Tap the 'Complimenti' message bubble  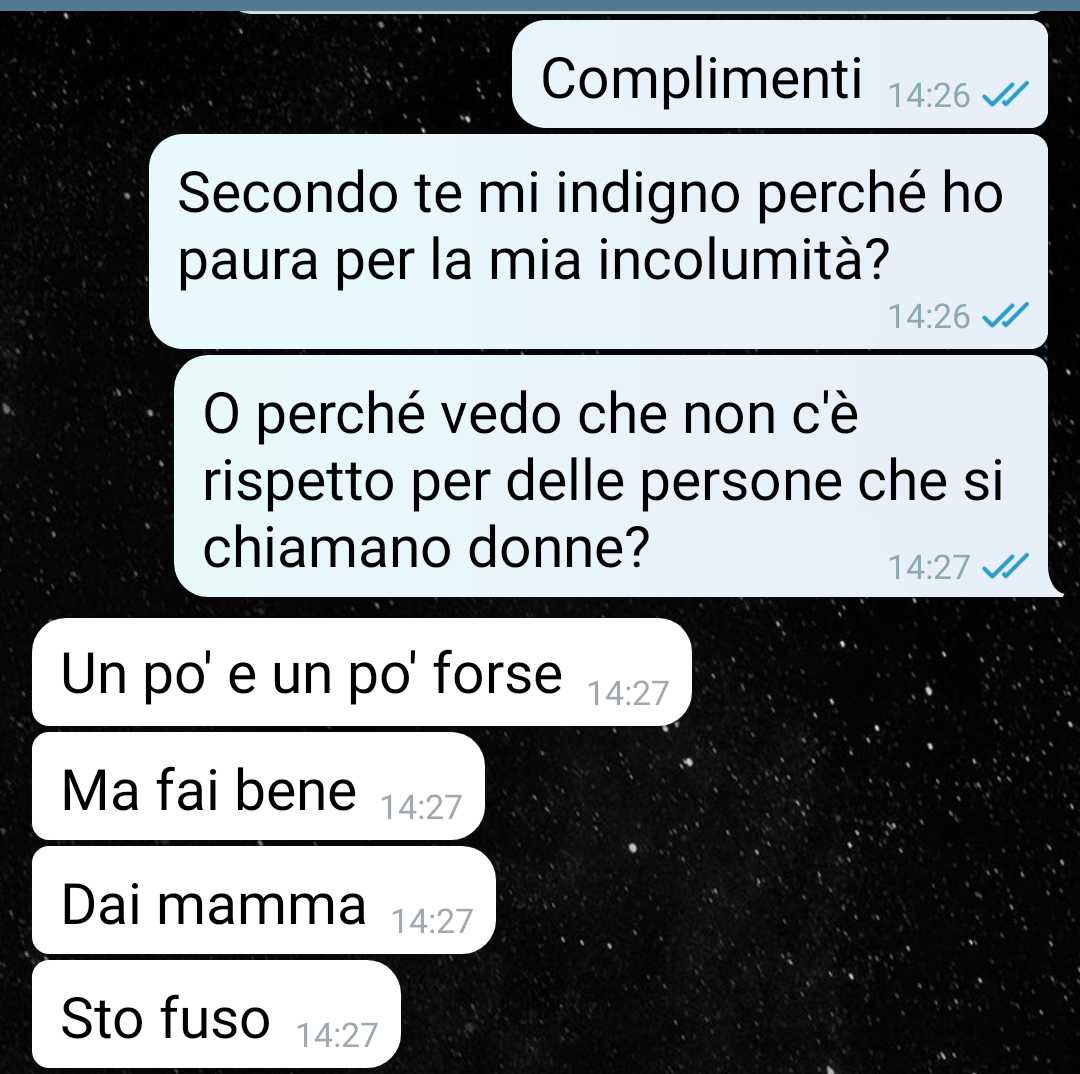(780, 74)
